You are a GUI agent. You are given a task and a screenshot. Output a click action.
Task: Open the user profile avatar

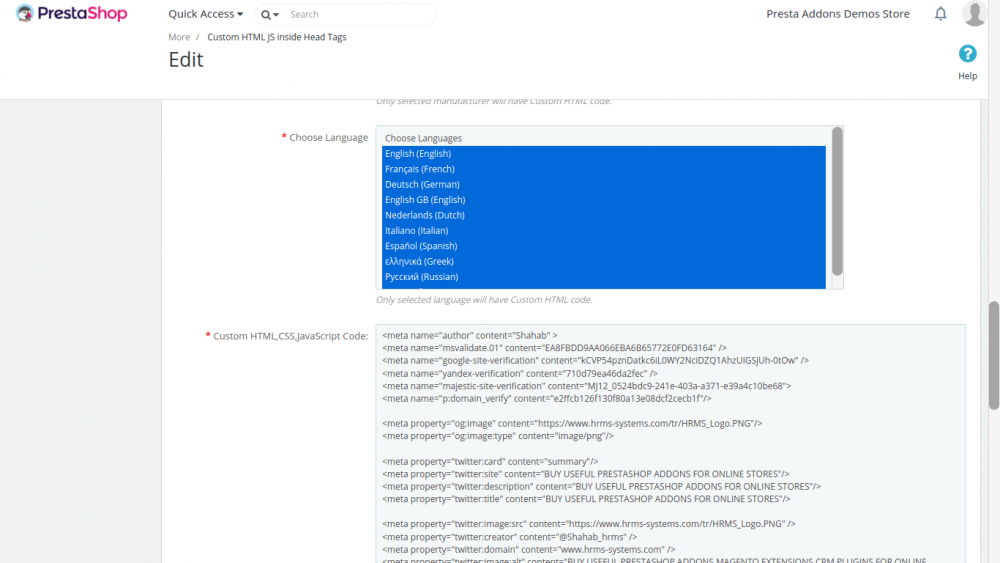pyautogui.click(x=974, y=13)
